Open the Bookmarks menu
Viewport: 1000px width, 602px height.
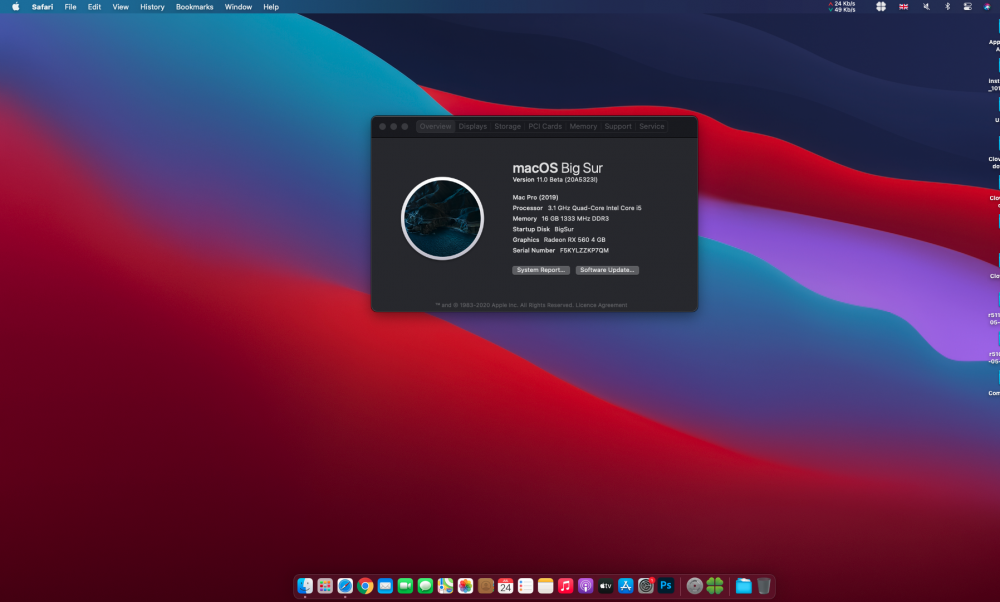coord(195,6)
